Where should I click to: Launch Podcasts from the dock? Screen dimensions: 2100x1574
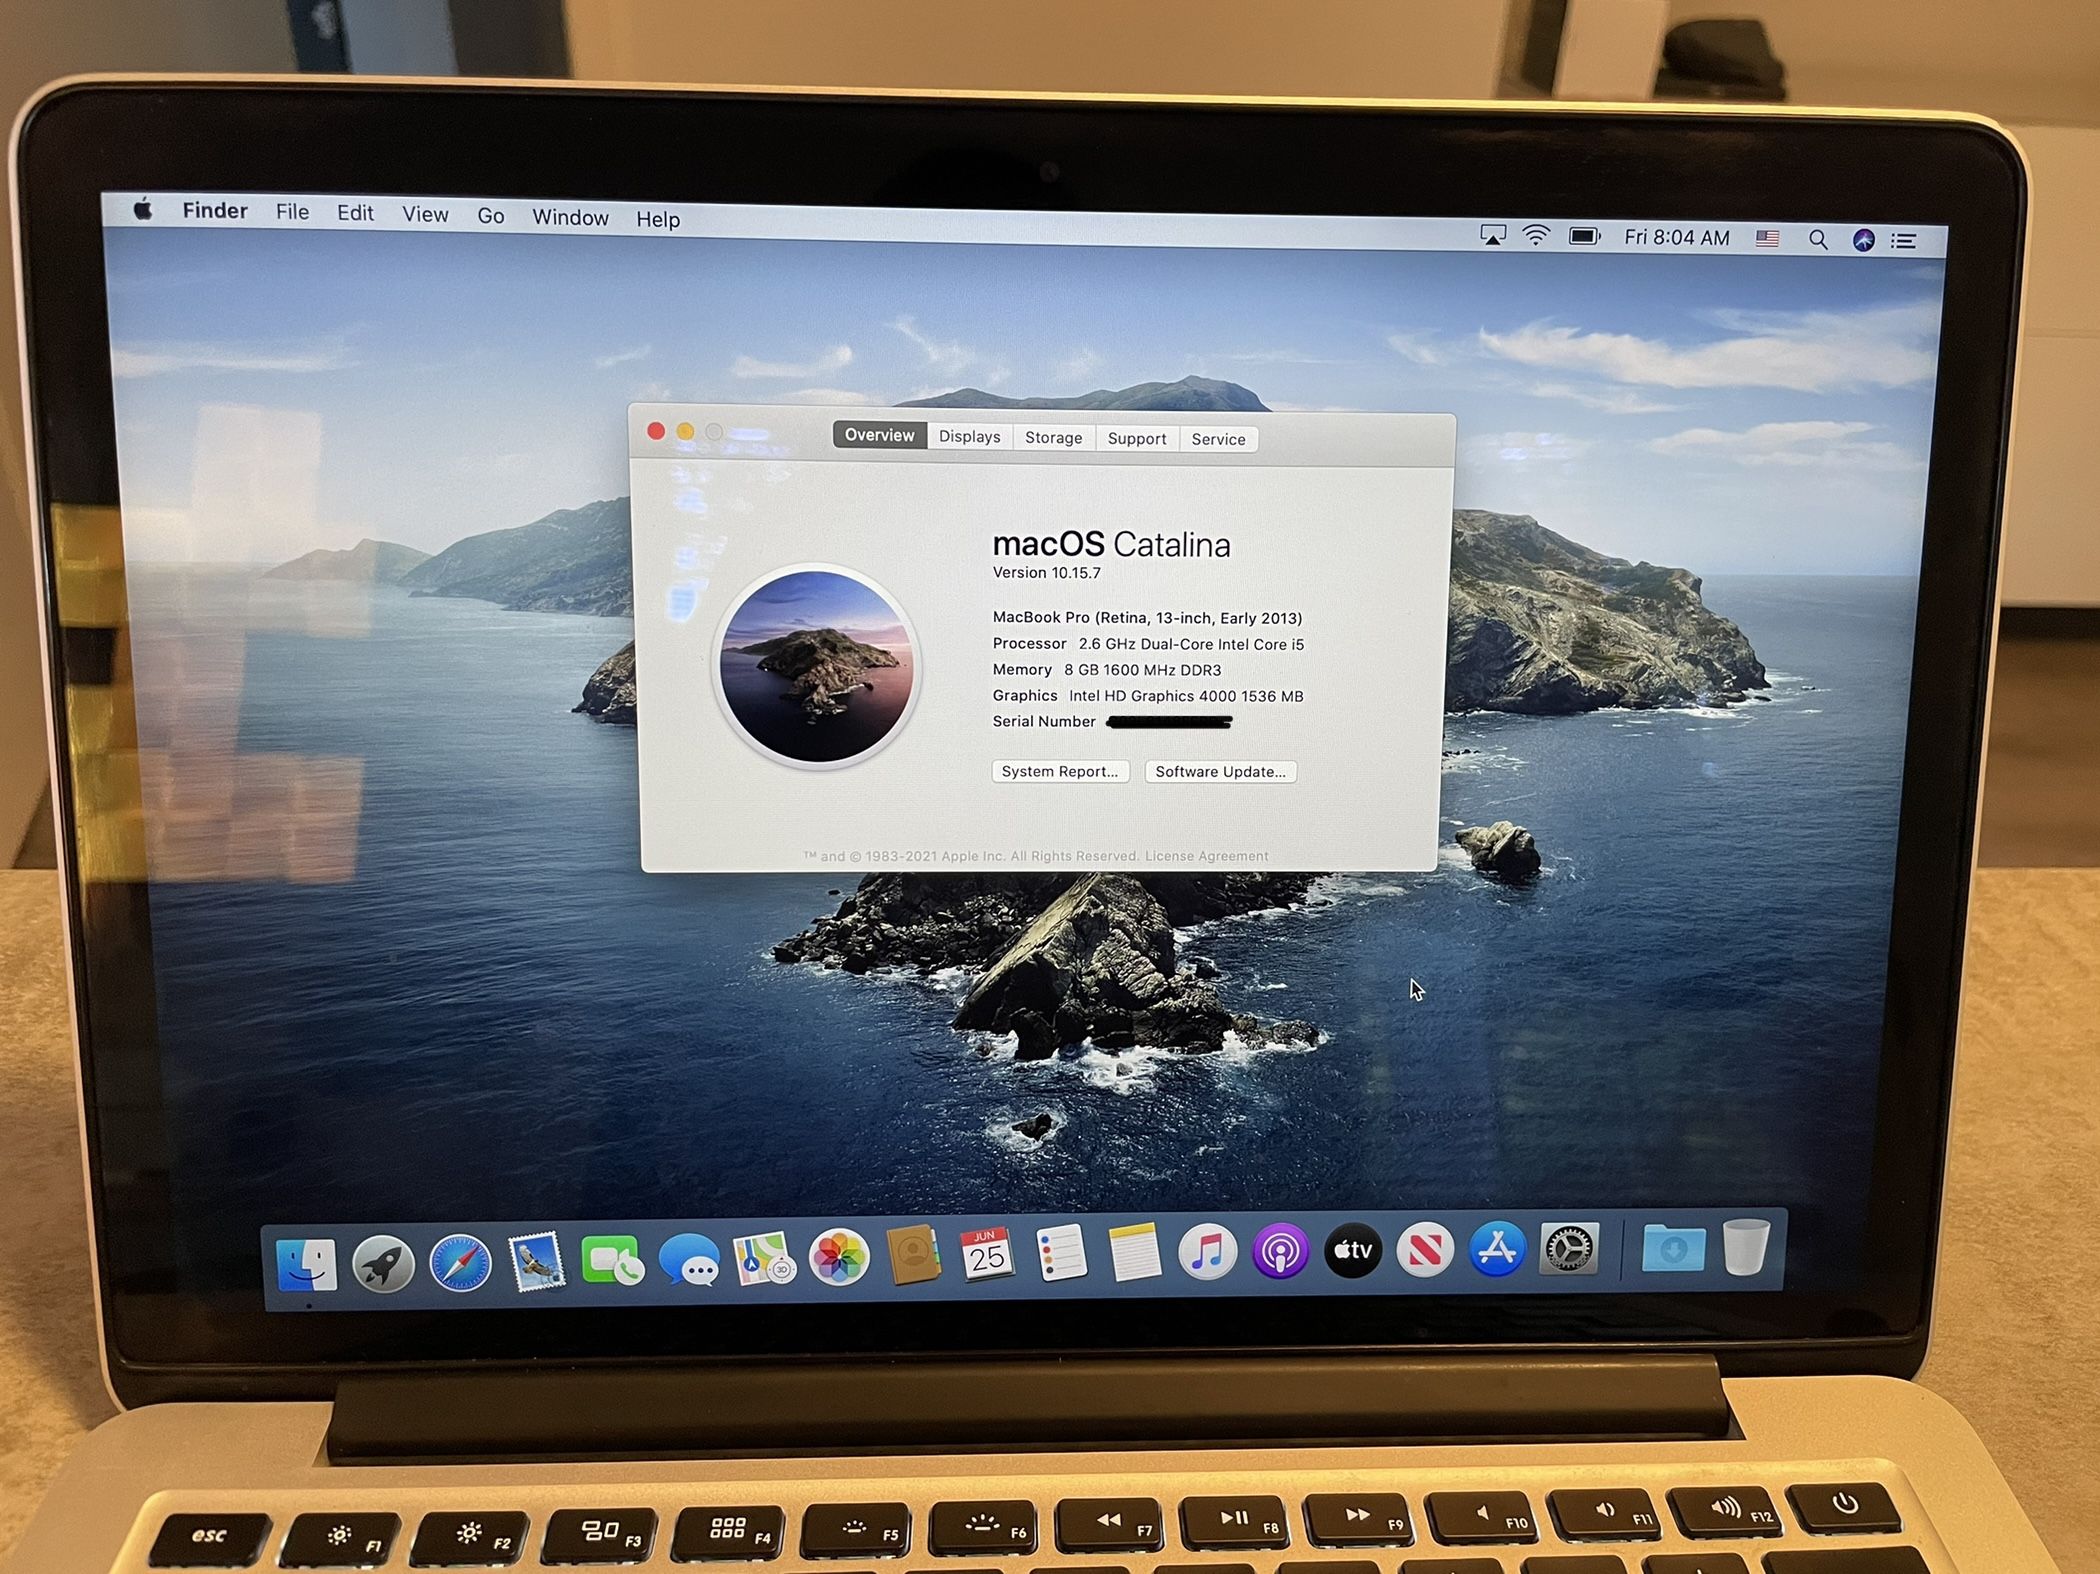1280,1251
